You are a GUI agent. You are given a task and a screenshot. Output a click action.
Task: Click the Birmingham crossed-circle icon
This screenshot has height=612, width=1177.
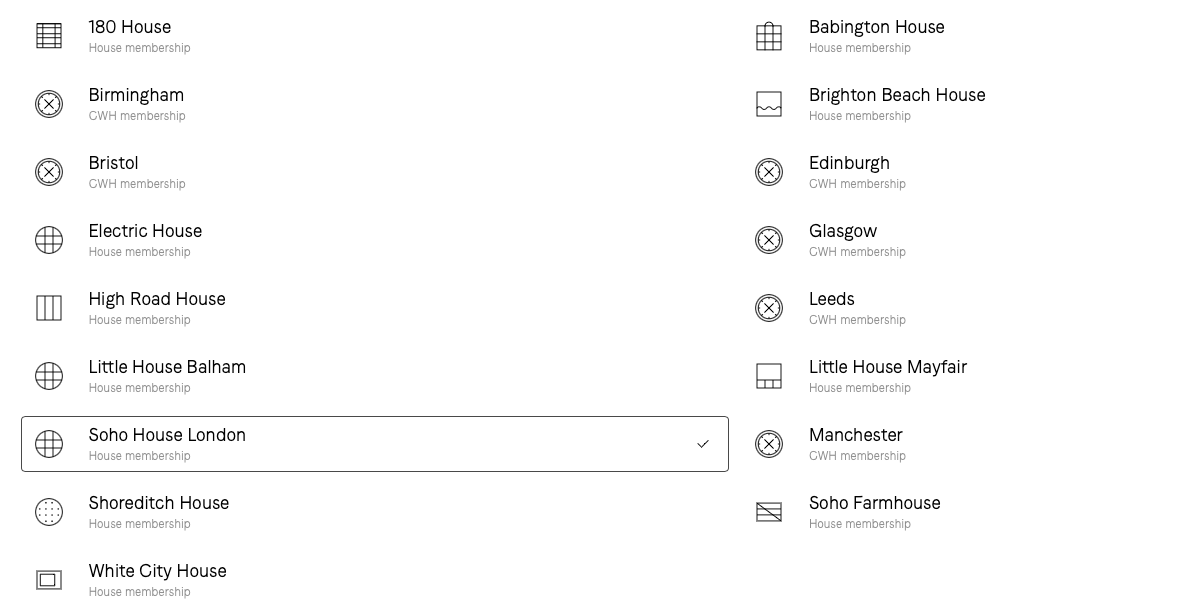pos(49,104)
